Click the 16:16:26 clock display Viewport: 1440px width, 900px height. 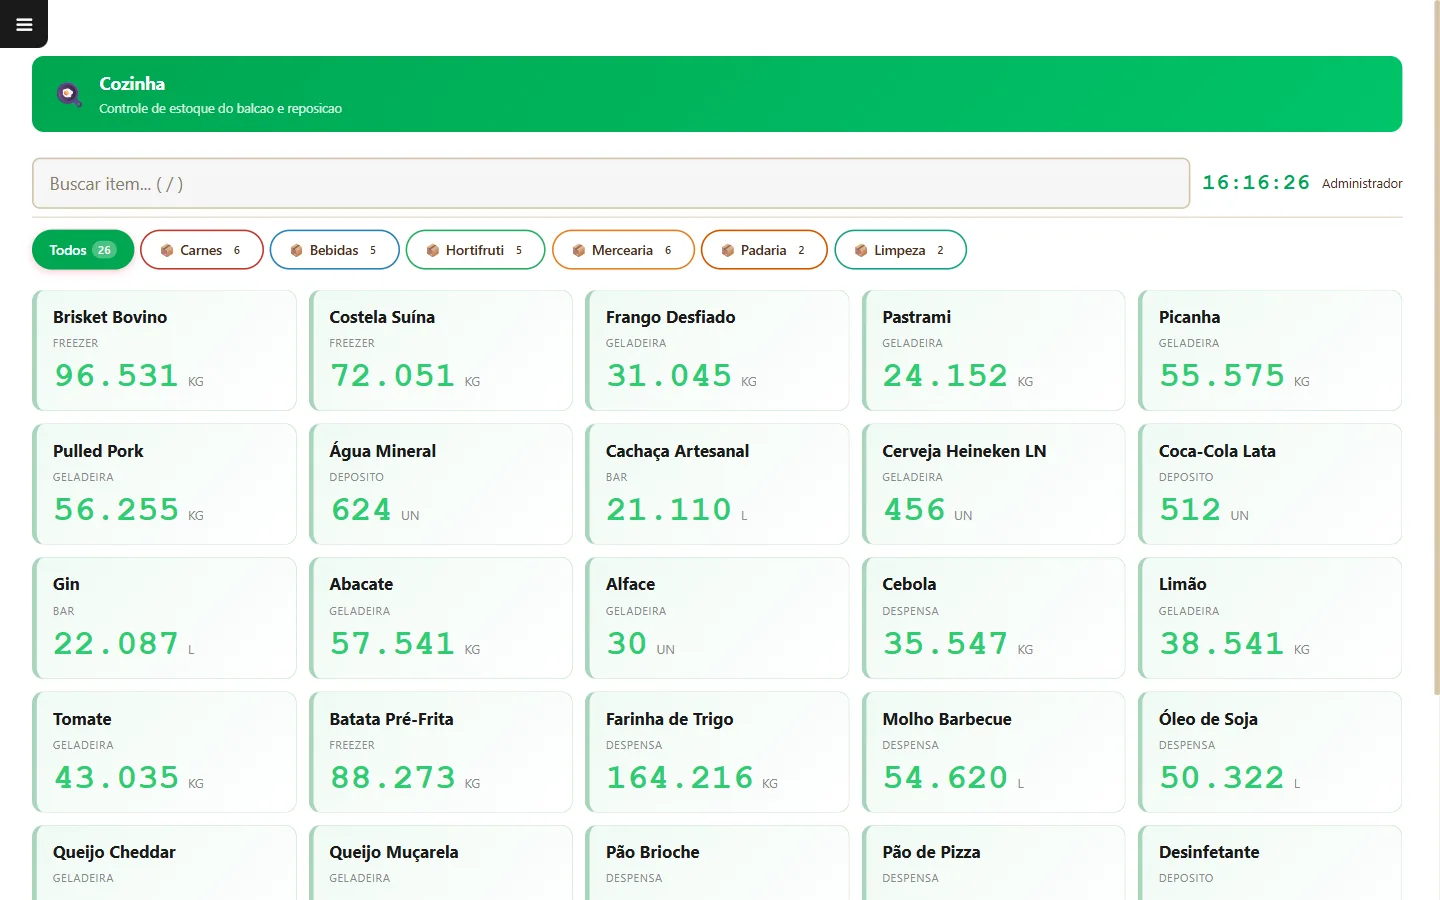point(1256,183)
